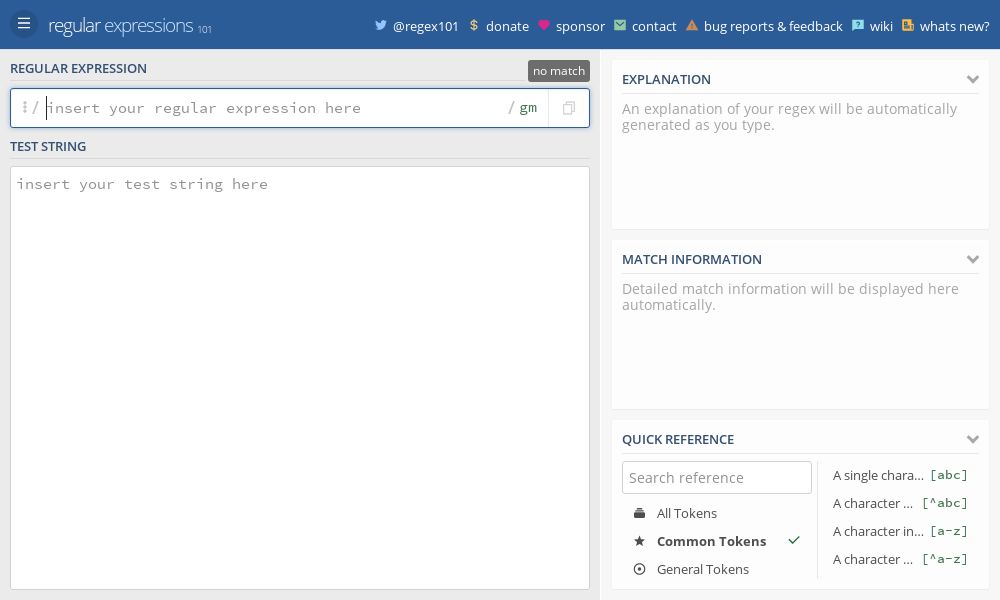
Task: Collapse the Explanation panel
Action: point(973,79)
